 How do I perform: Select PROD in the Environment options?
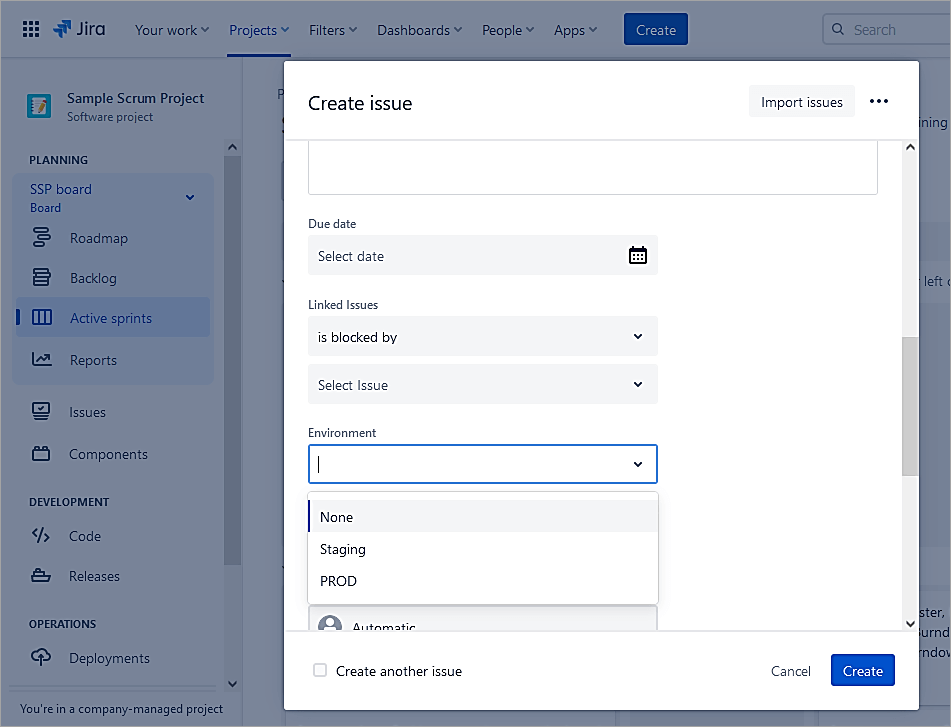click(338, 581)
